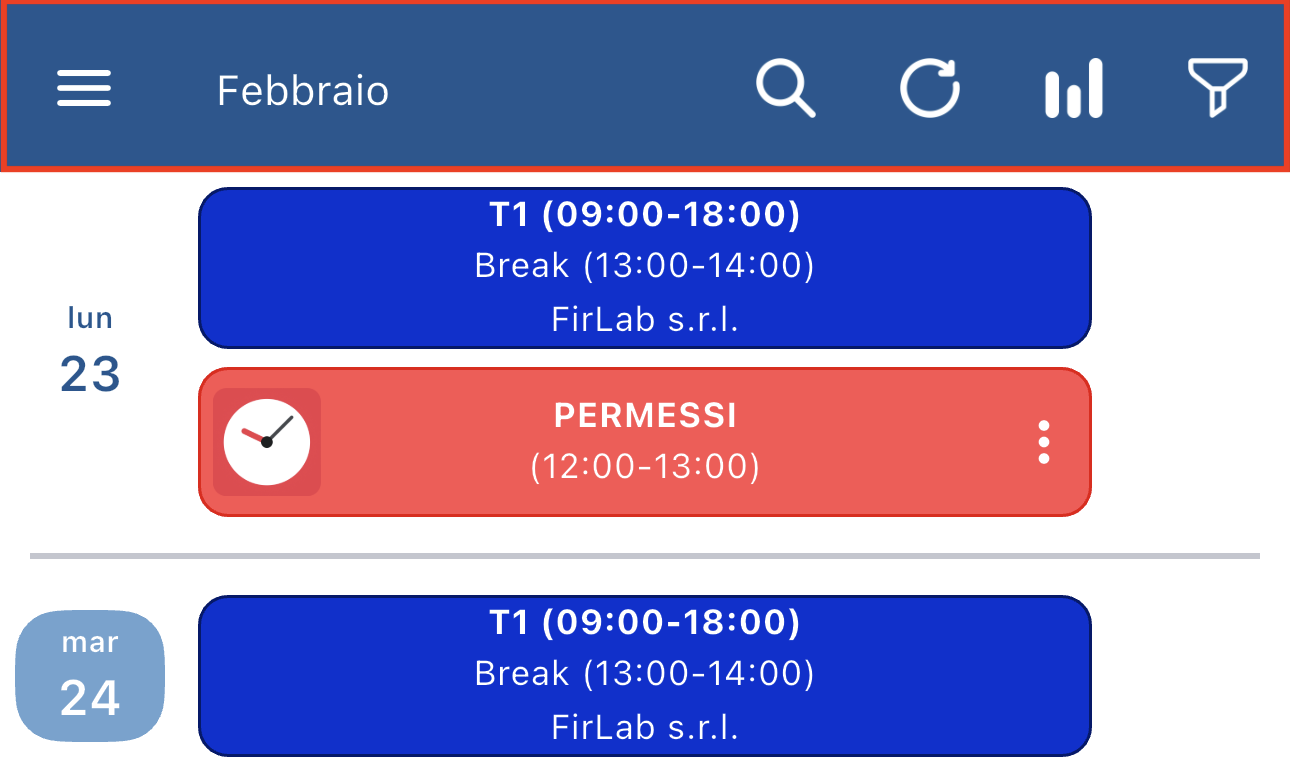Select the highlighted mar 24 date badge

coord(90,677)
